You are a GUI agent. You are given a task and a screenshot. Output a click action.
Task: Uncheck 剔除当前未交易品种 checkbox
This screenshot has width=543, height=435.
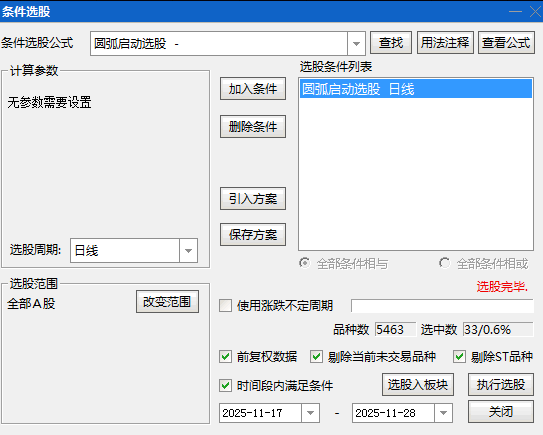(317, 356)
